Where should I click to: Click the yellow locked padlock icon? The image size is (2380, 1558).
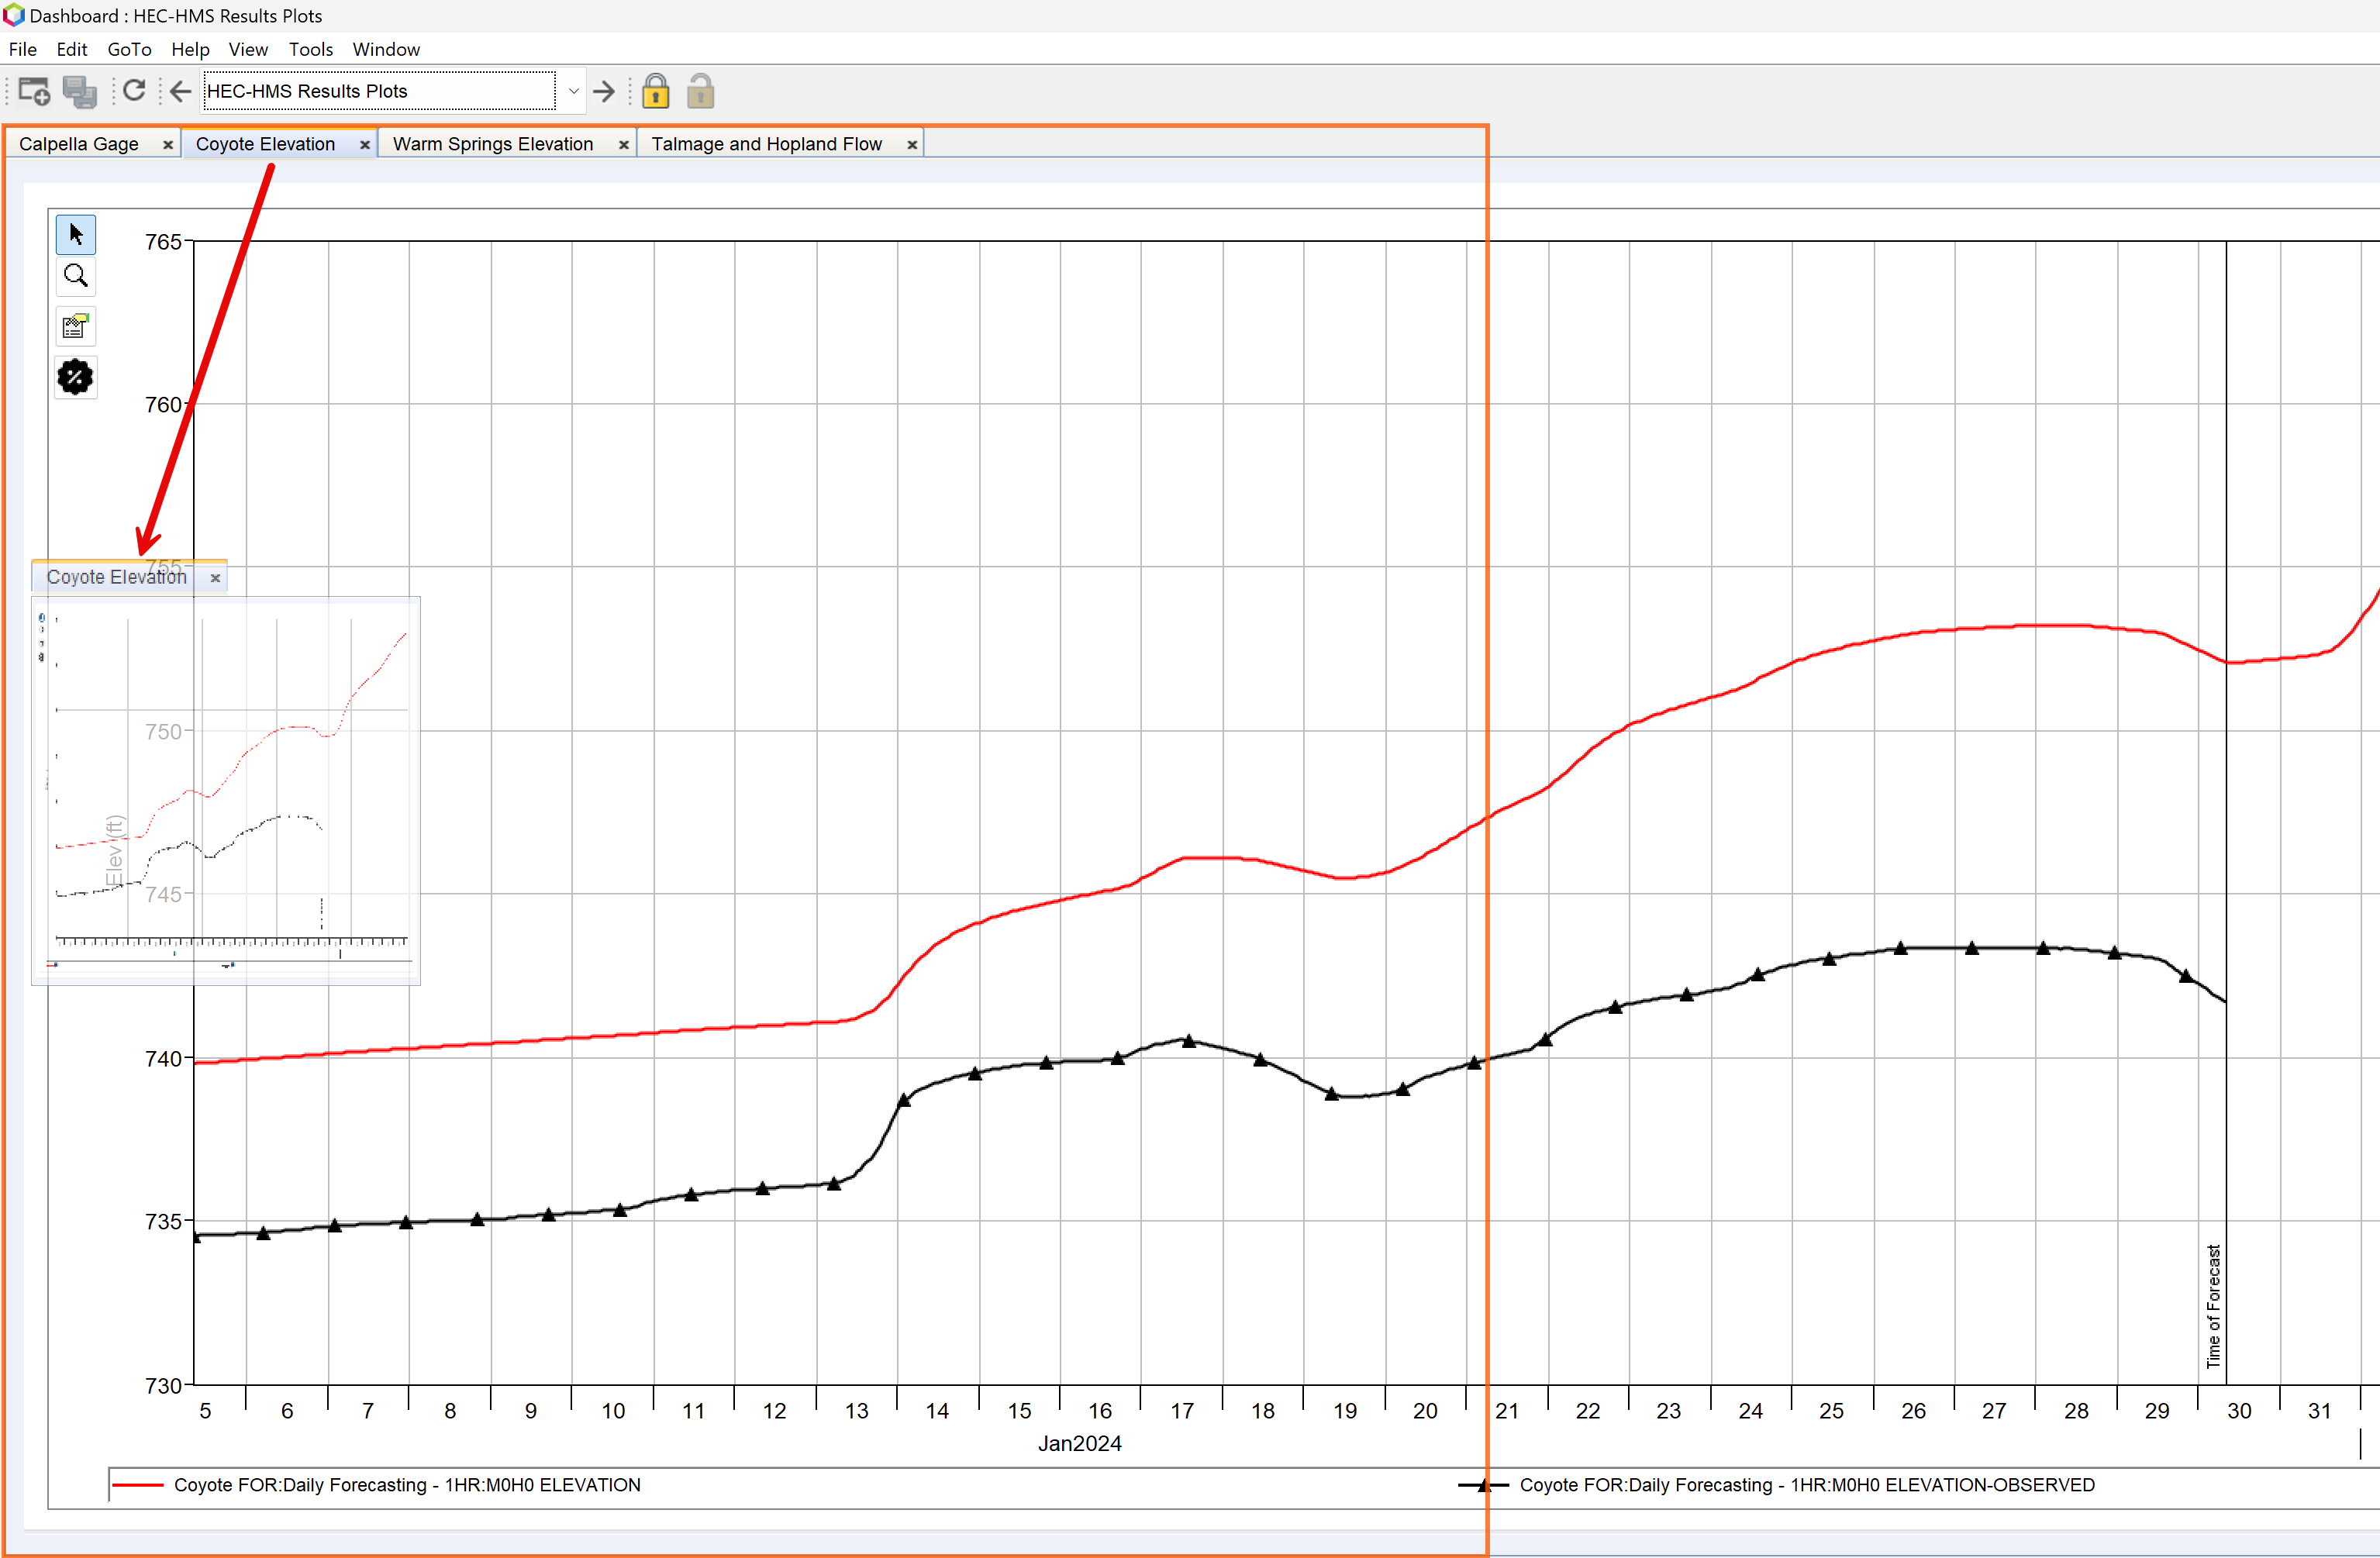(656, 91)
